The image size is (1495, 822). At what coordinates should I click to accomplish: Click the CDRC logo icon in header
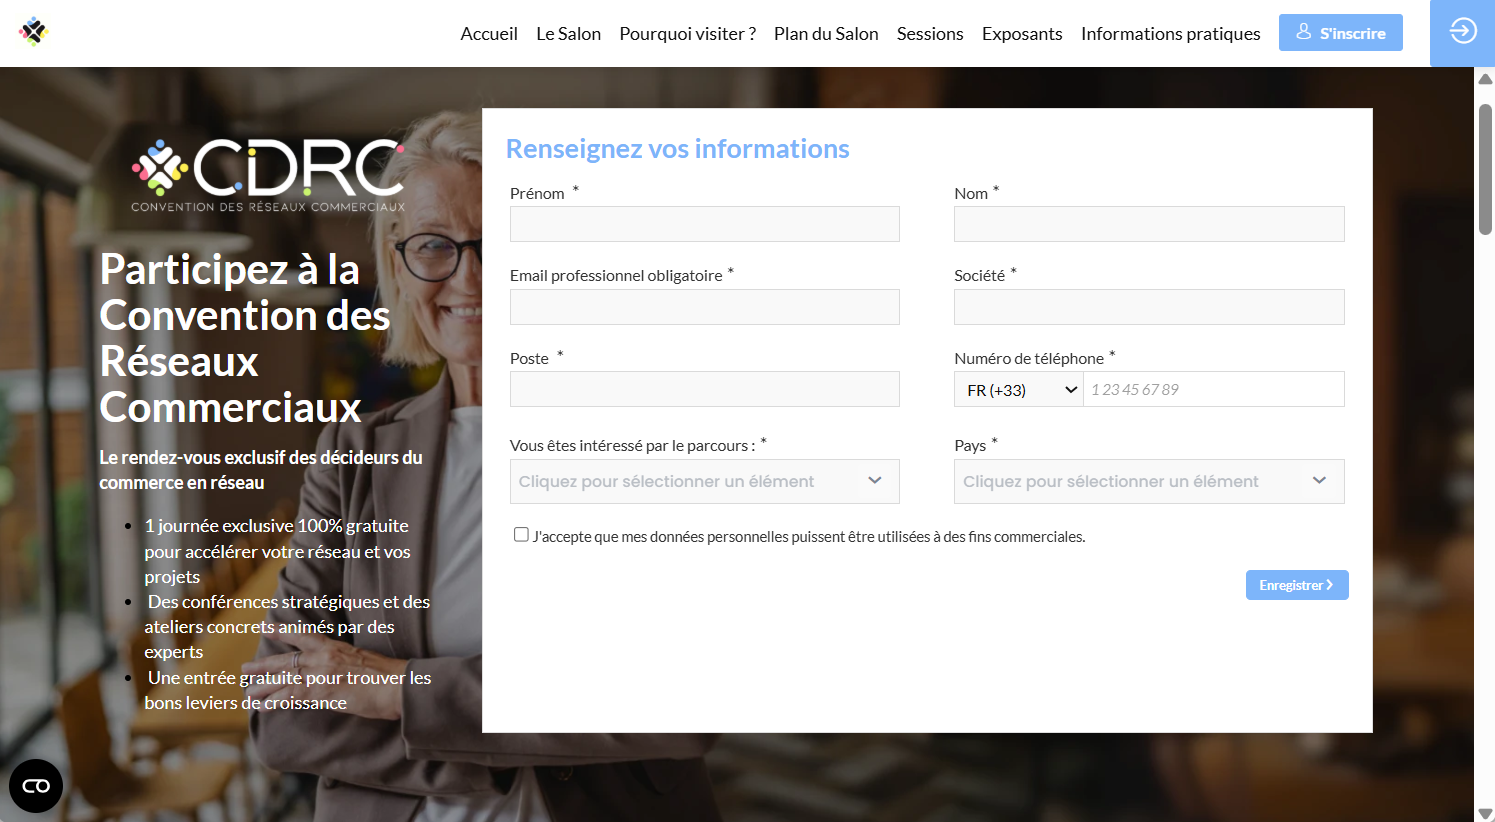(33, 32)
